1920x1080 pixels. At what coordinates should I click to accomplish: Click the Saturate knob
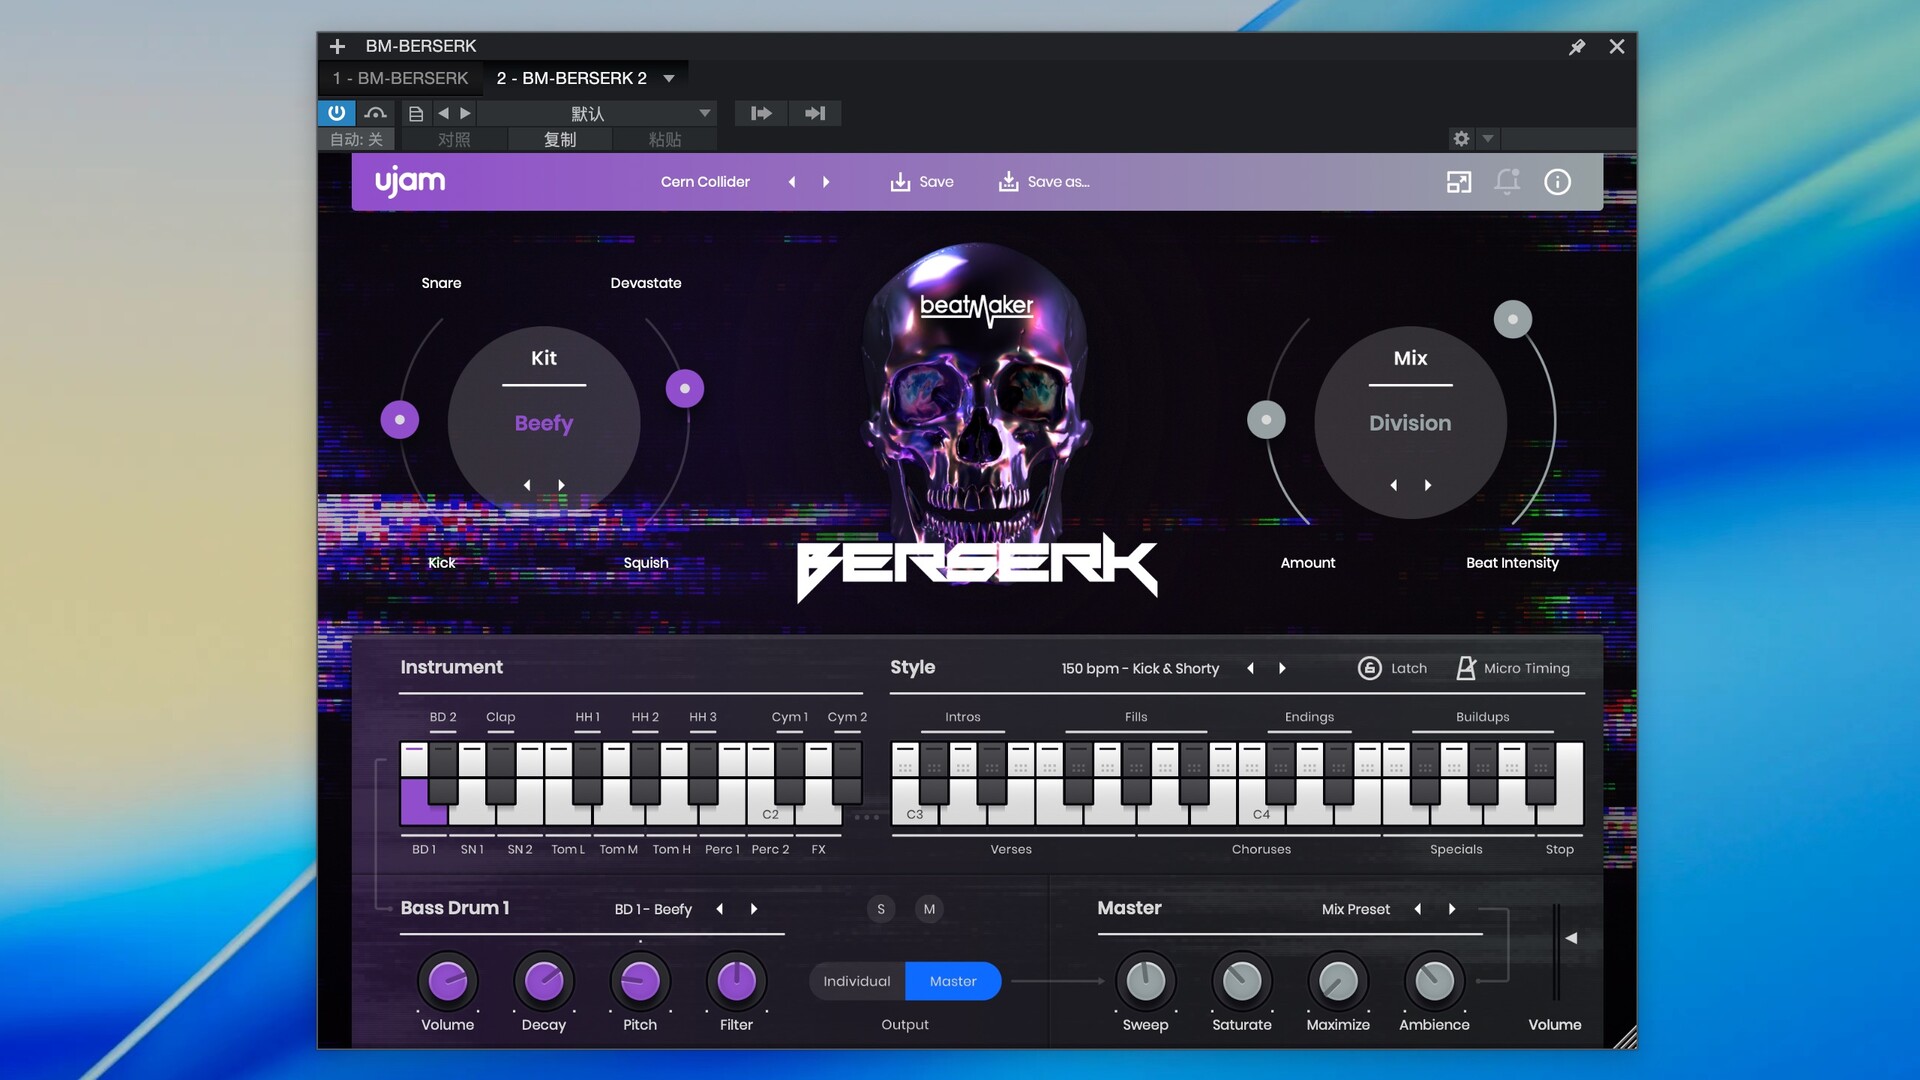pos(1242,981)
